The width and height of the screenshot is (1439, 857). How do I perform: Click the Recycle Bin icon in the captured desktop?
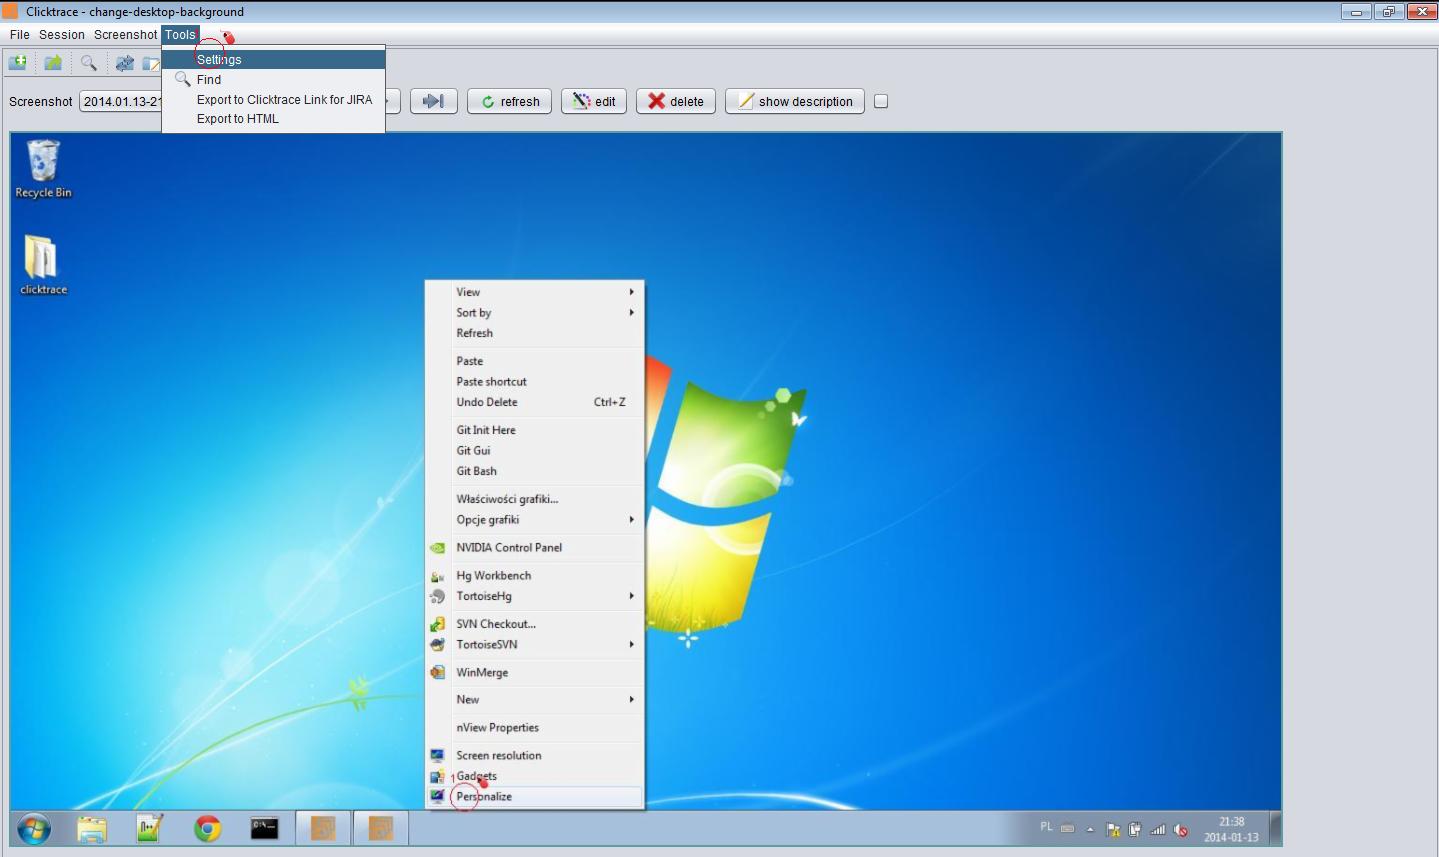pos(43,168)
